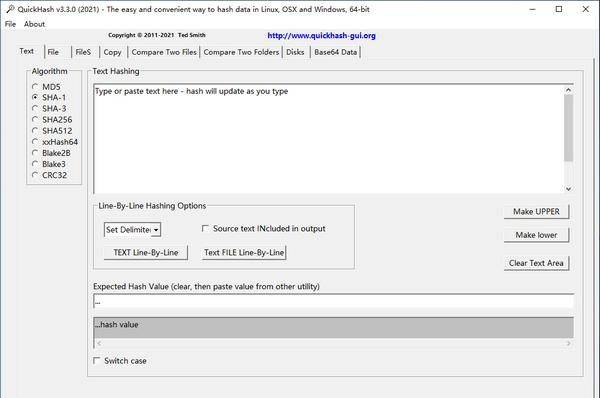
Task: Minimize the QuickHash window
Action: 532,9
